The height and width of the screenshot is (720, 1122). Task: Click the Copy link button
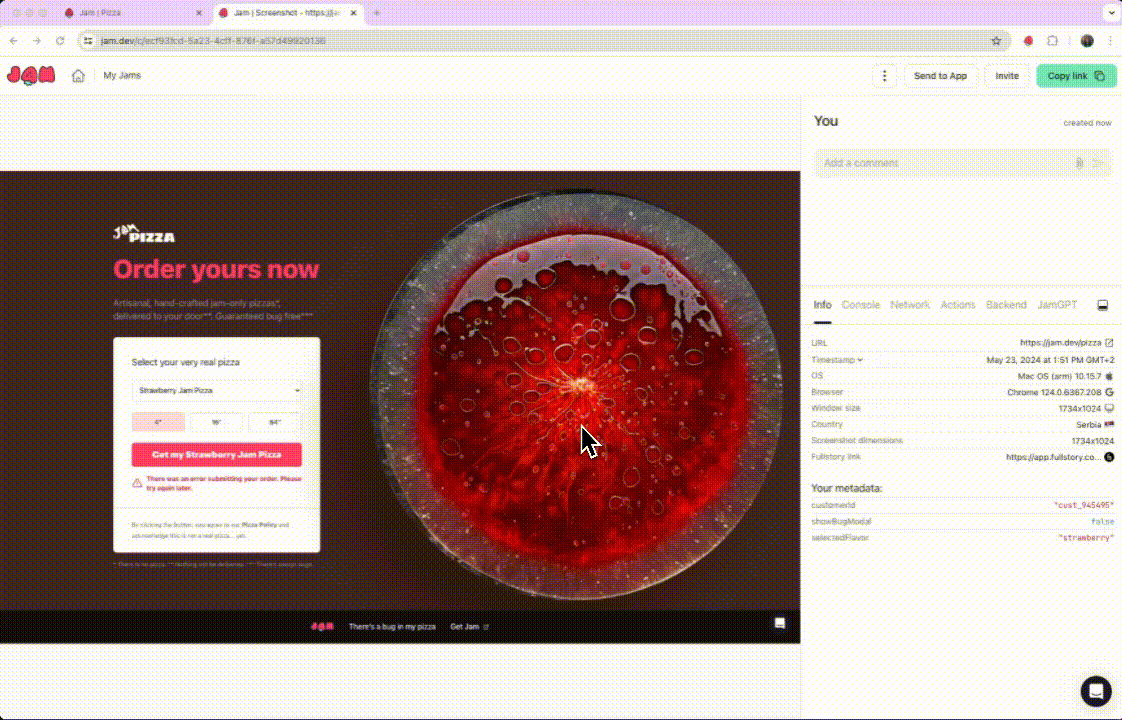(x=1076, y=76)
